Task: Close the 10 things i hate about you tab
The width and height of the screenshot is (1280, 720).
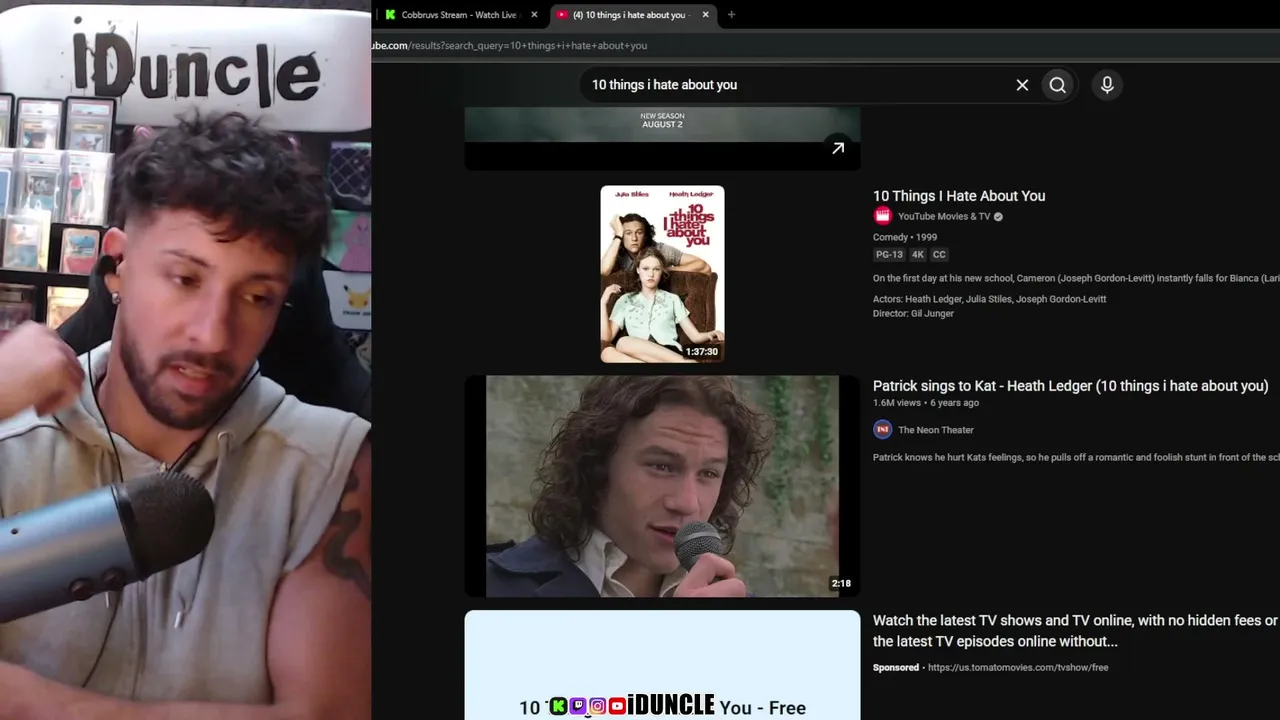Action: click(x=706, y=15)
